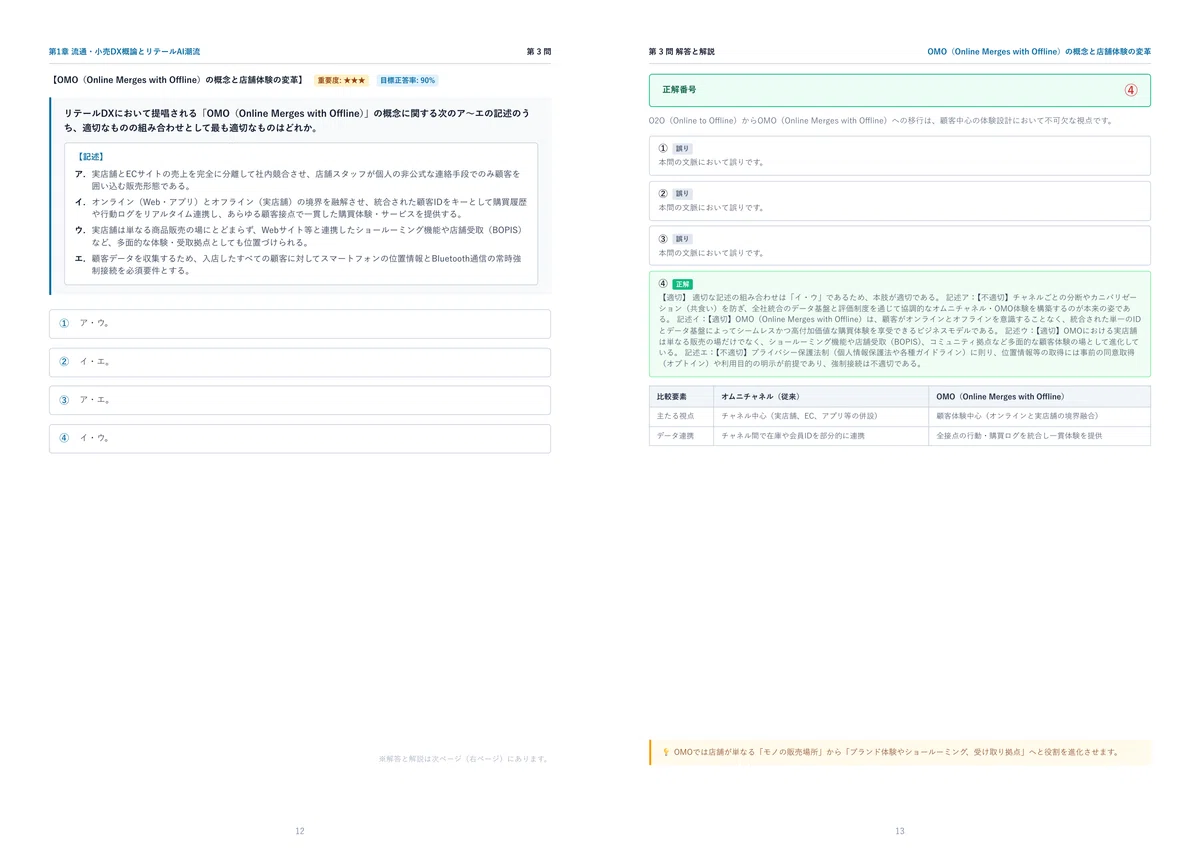The image size is (1200, 848).
Task: Click page number 13
Action: [900, 831]
